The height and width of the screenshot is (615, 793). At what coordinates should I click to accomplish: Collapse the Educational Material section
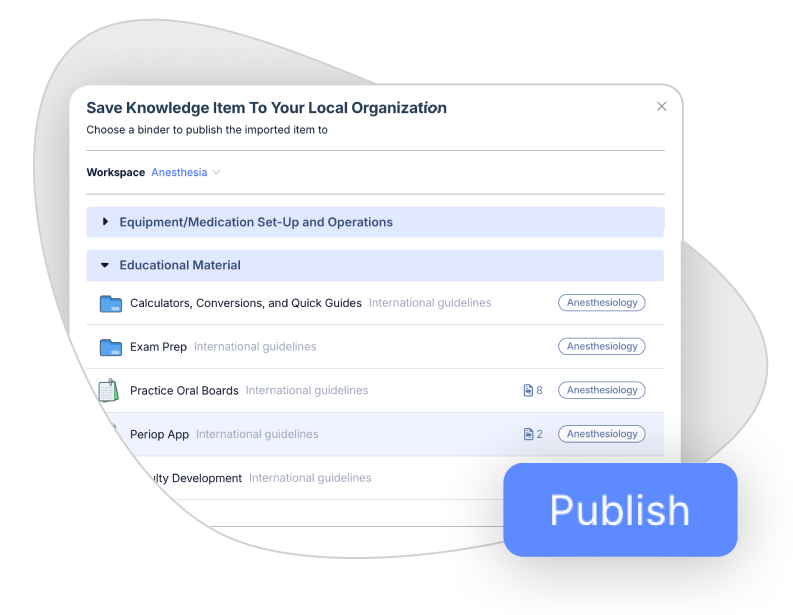(105, 265)
